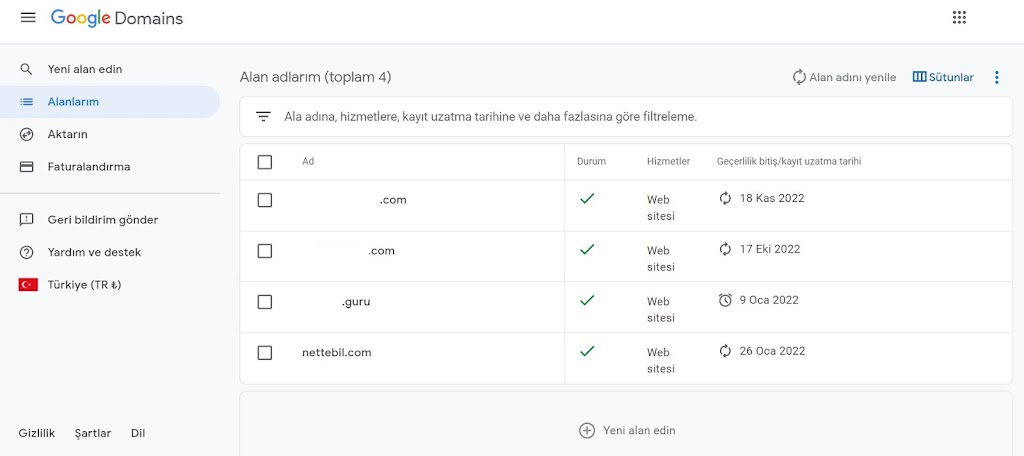The width and height of the screenshot is (1024, 456).
Task: Tick the select-all checkbox in table header
Action: [265, 162]
